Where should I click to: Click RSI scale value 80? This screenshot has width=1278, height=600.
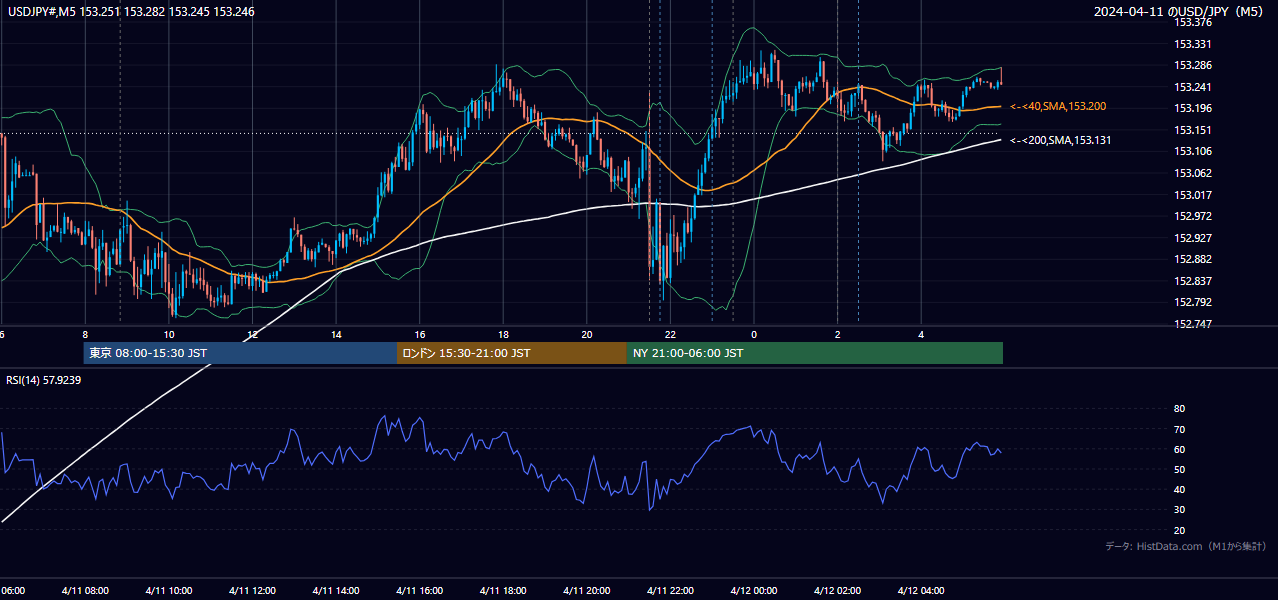[1179, 409]
